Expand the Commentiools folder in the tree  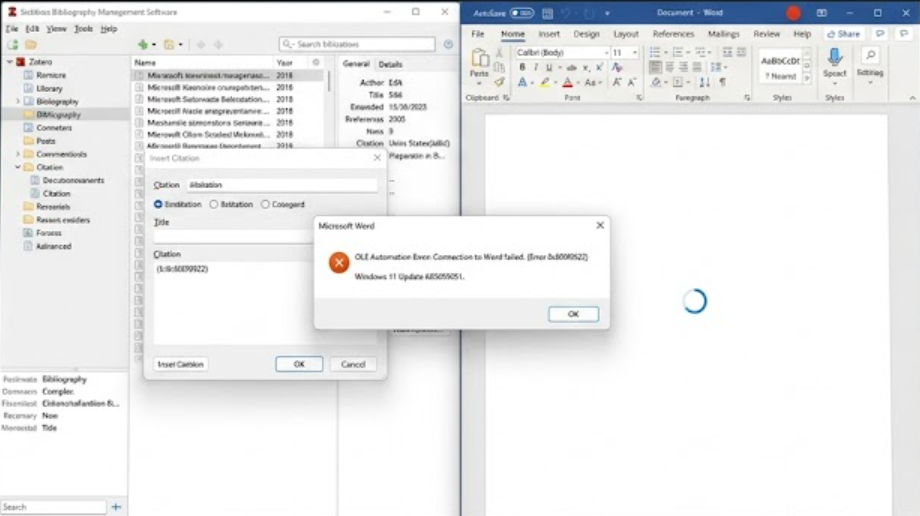(x=18, y=154)
